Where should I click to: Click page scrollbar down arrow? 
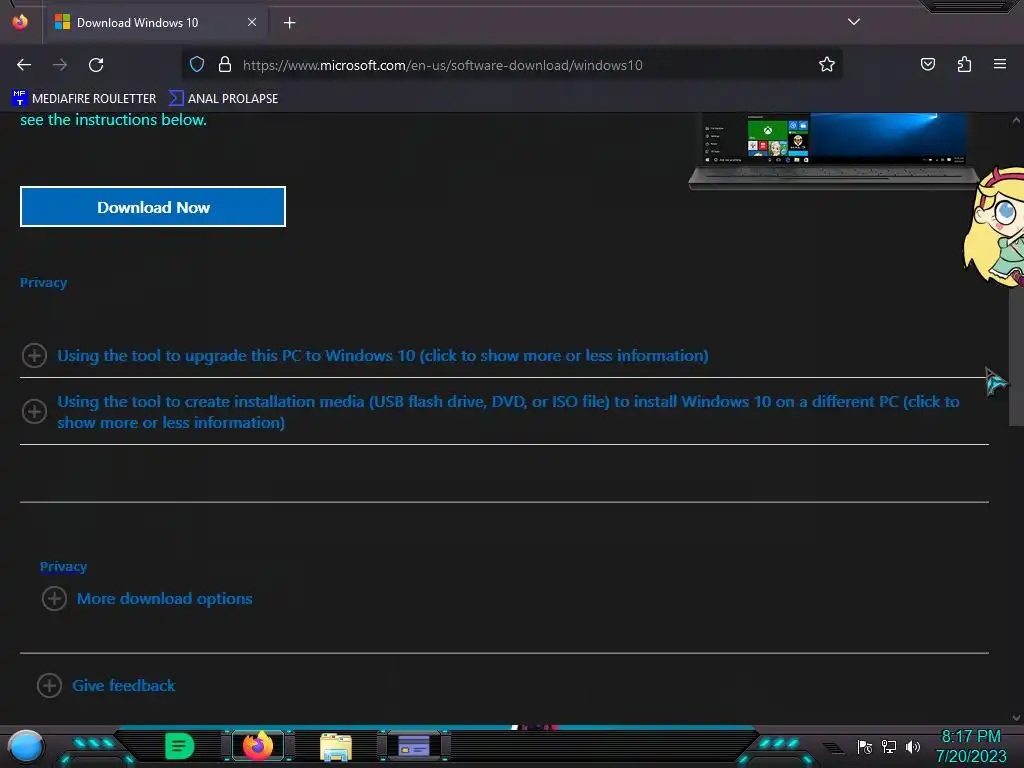click(1016, 718)
